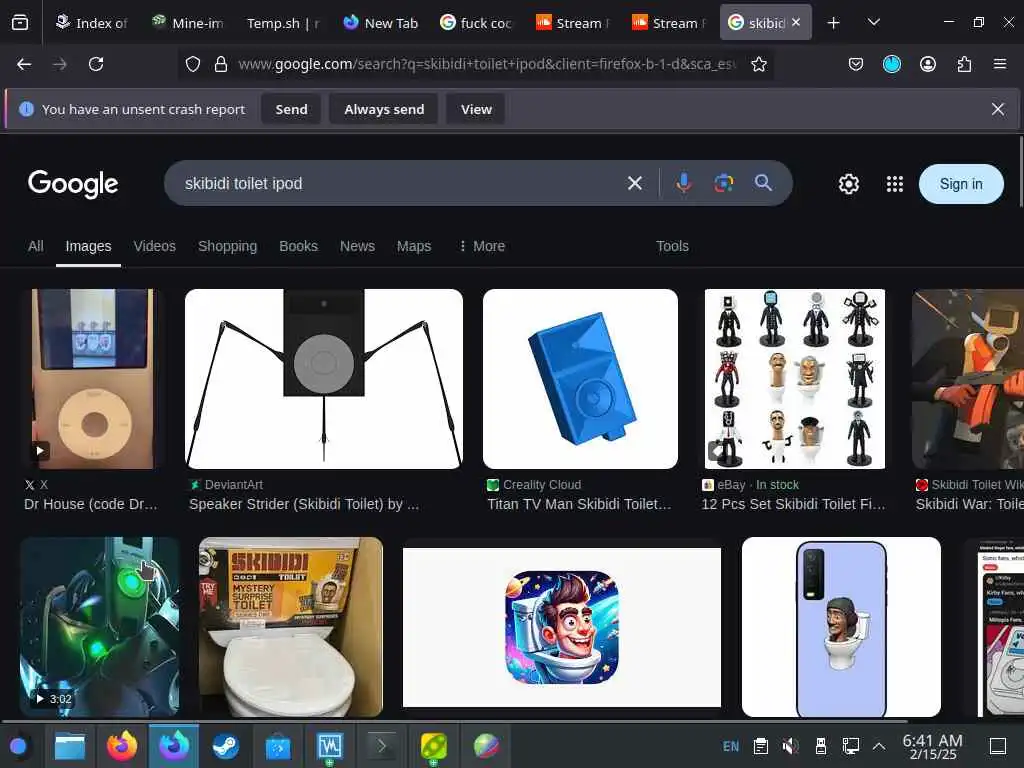The height and width of the screenshot is (768, 1024).
Task: Open Firefox View in the tab bar
Action: pyautogui.click(x=20, y=23)
